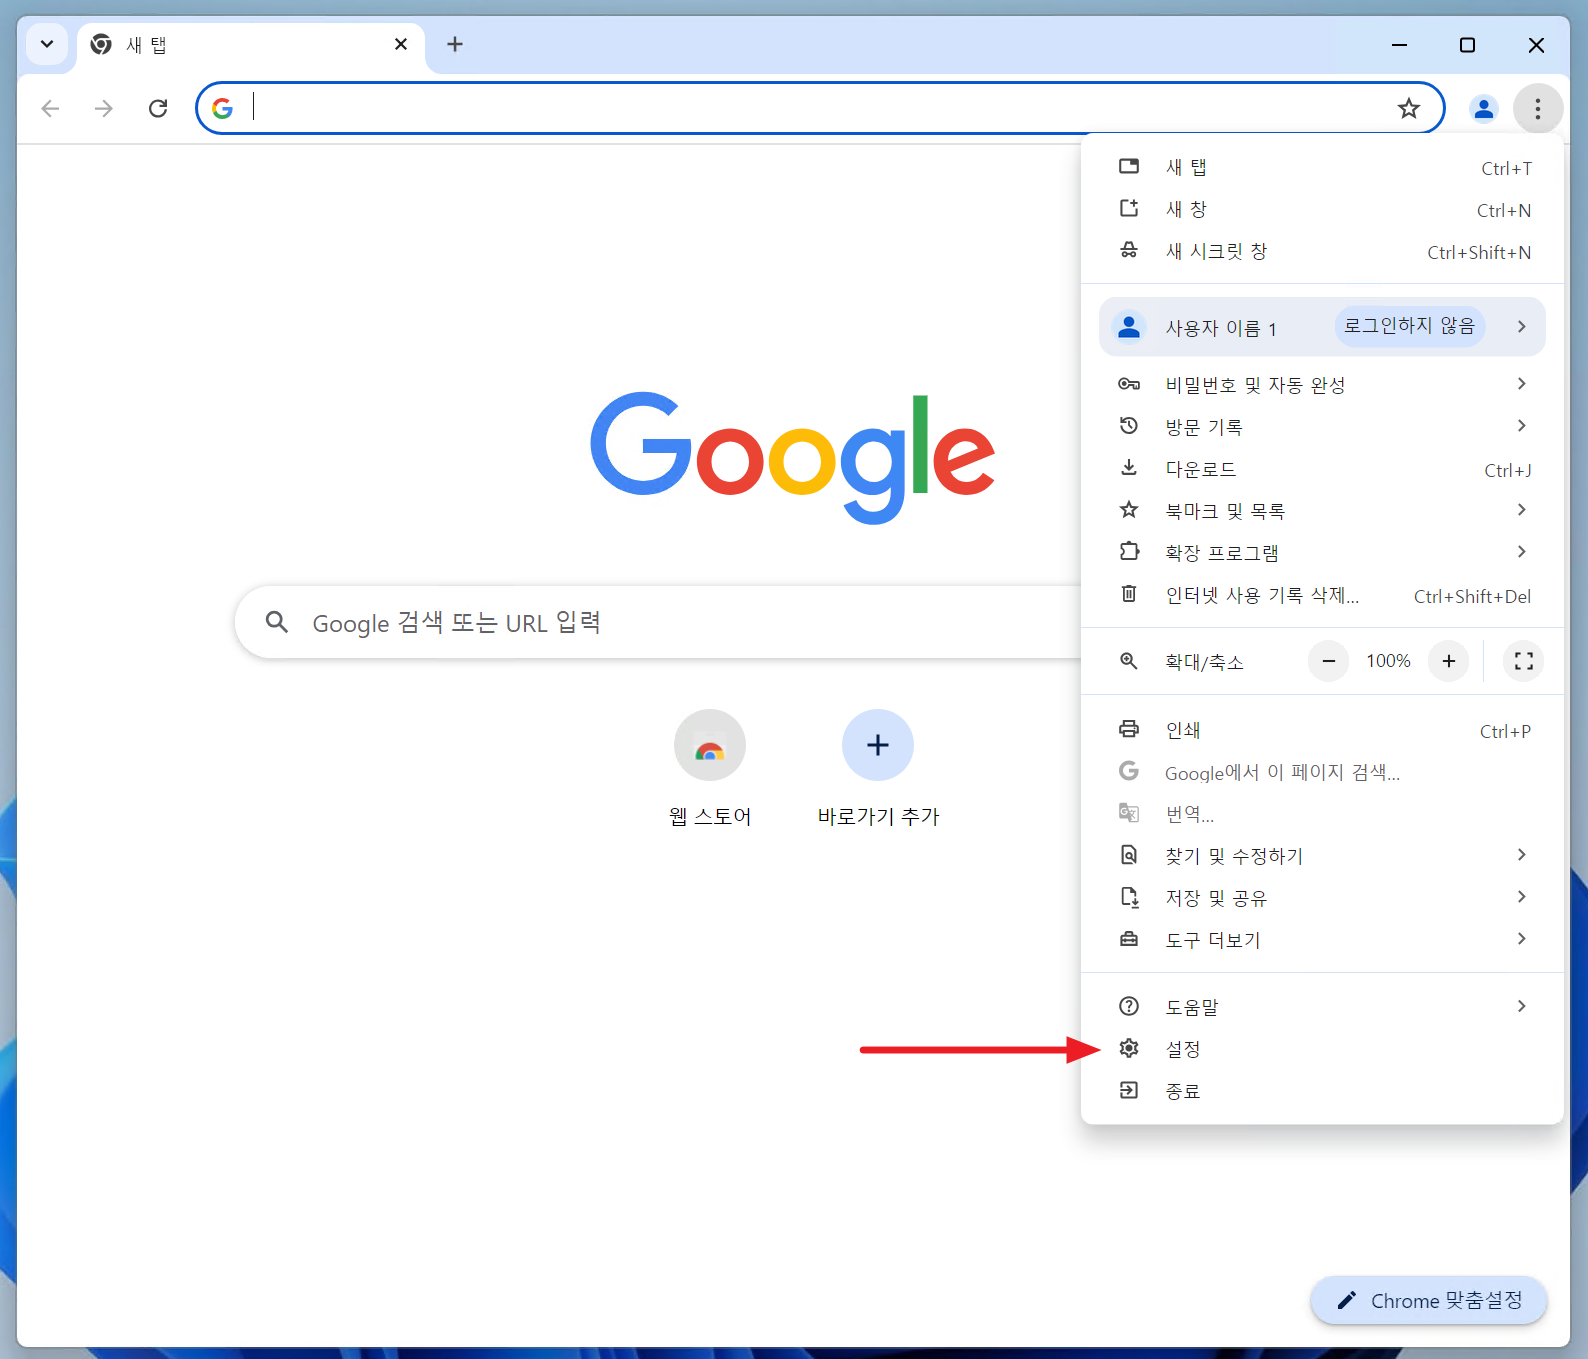Viewport: 1588px width, 1359px height.
Task: Expand 확장 프로그램 submenu
Action: 1322,553
